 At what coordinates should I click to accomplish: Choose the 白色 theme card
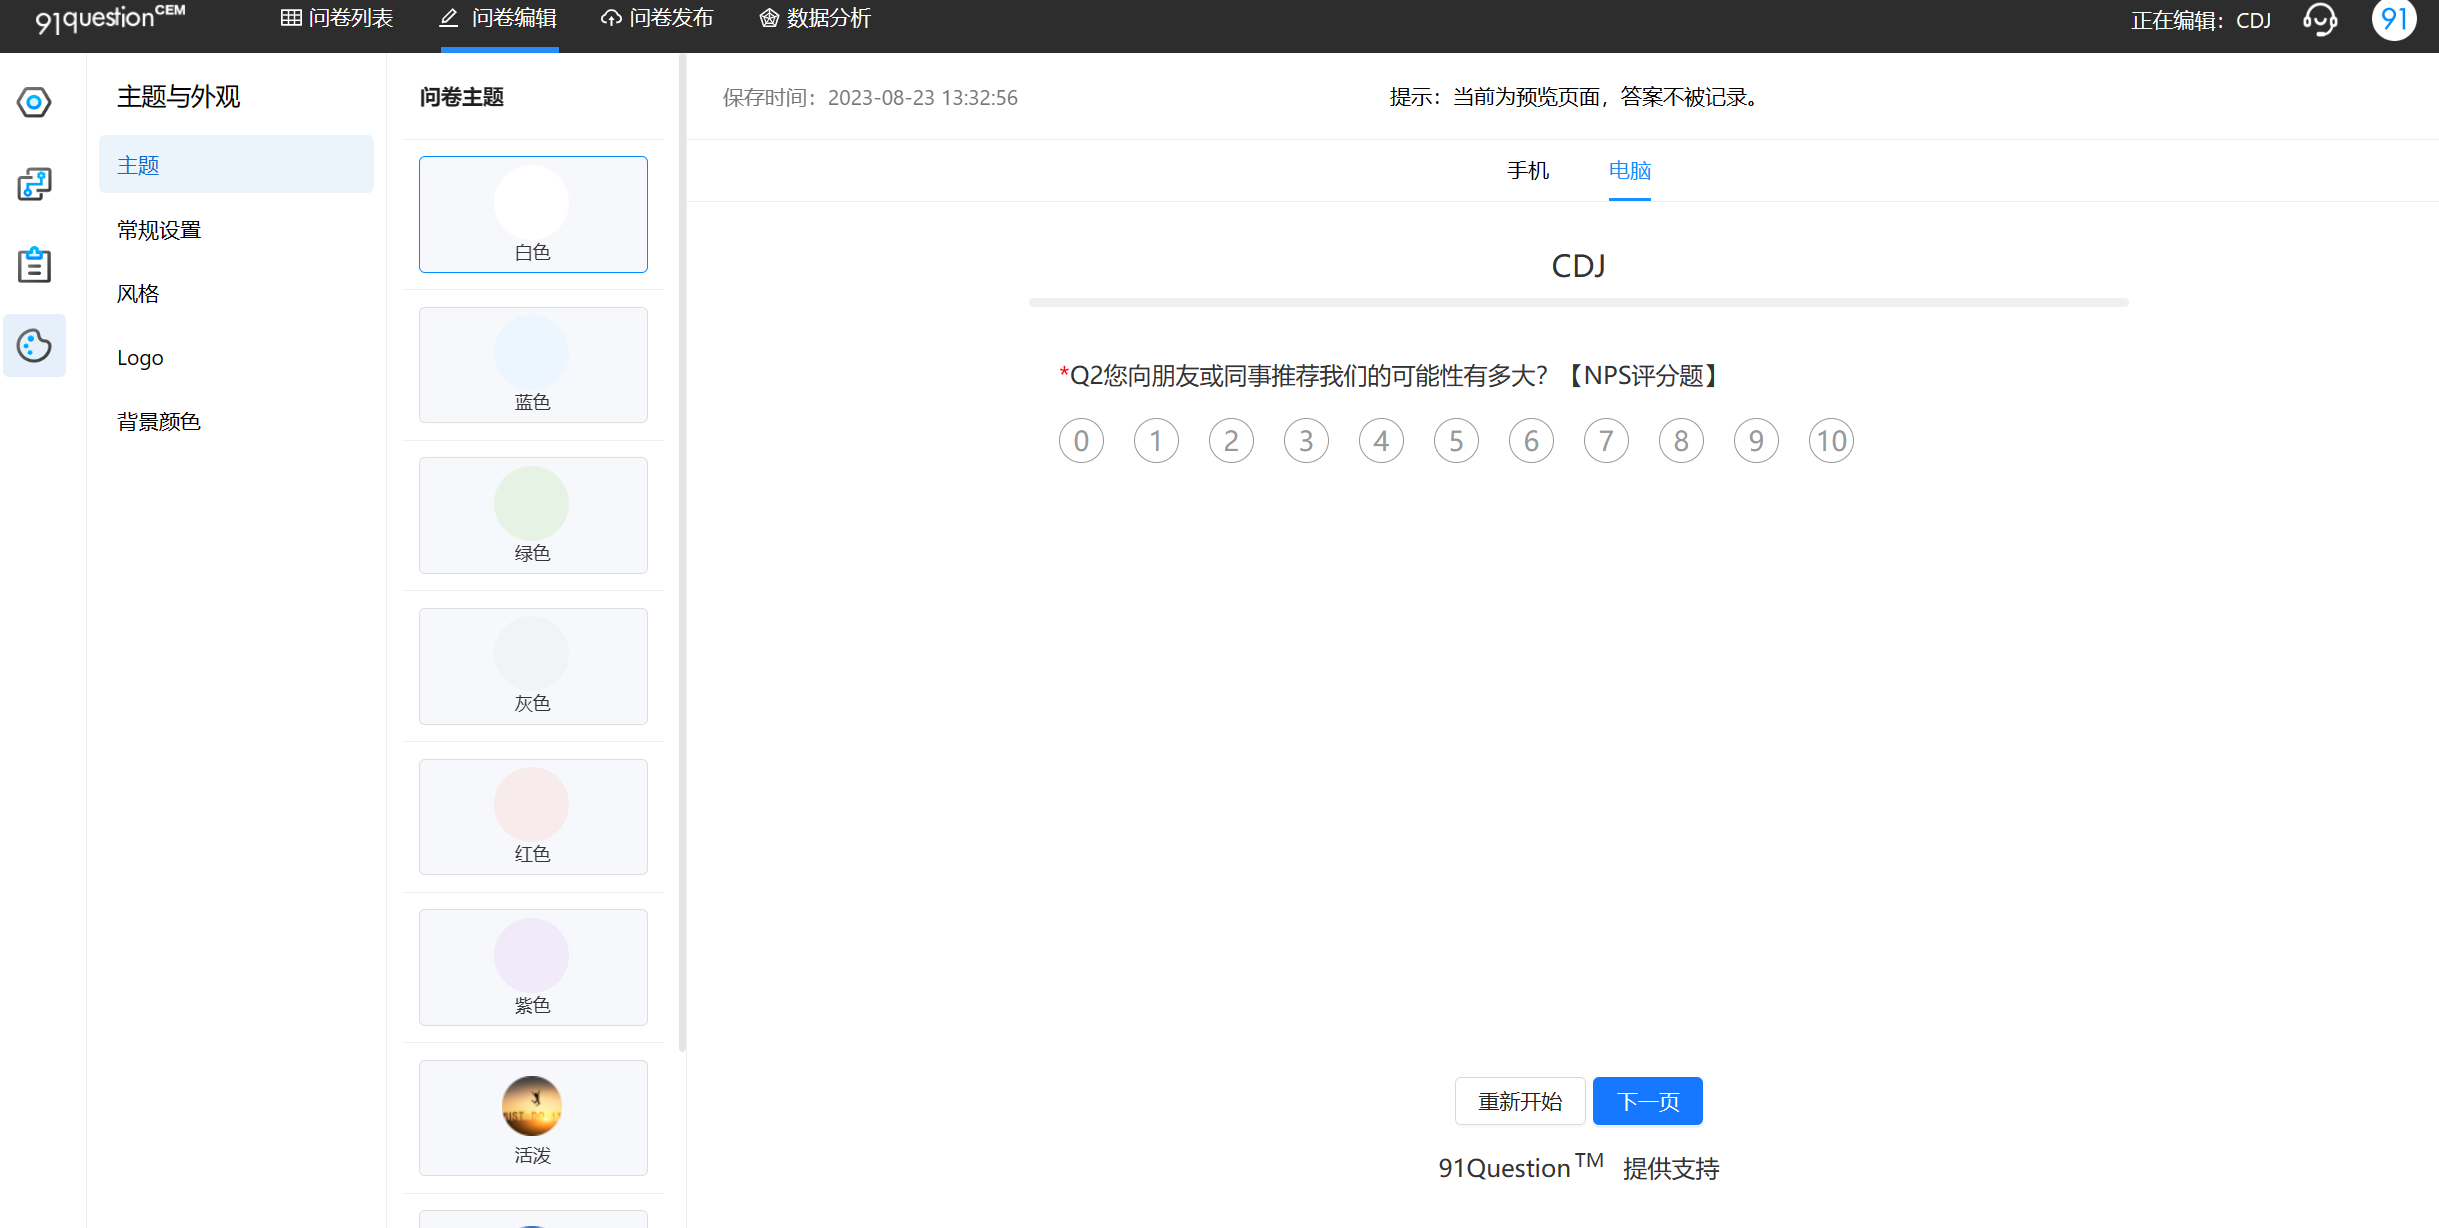pyautogui.click(x=533, y=214)
